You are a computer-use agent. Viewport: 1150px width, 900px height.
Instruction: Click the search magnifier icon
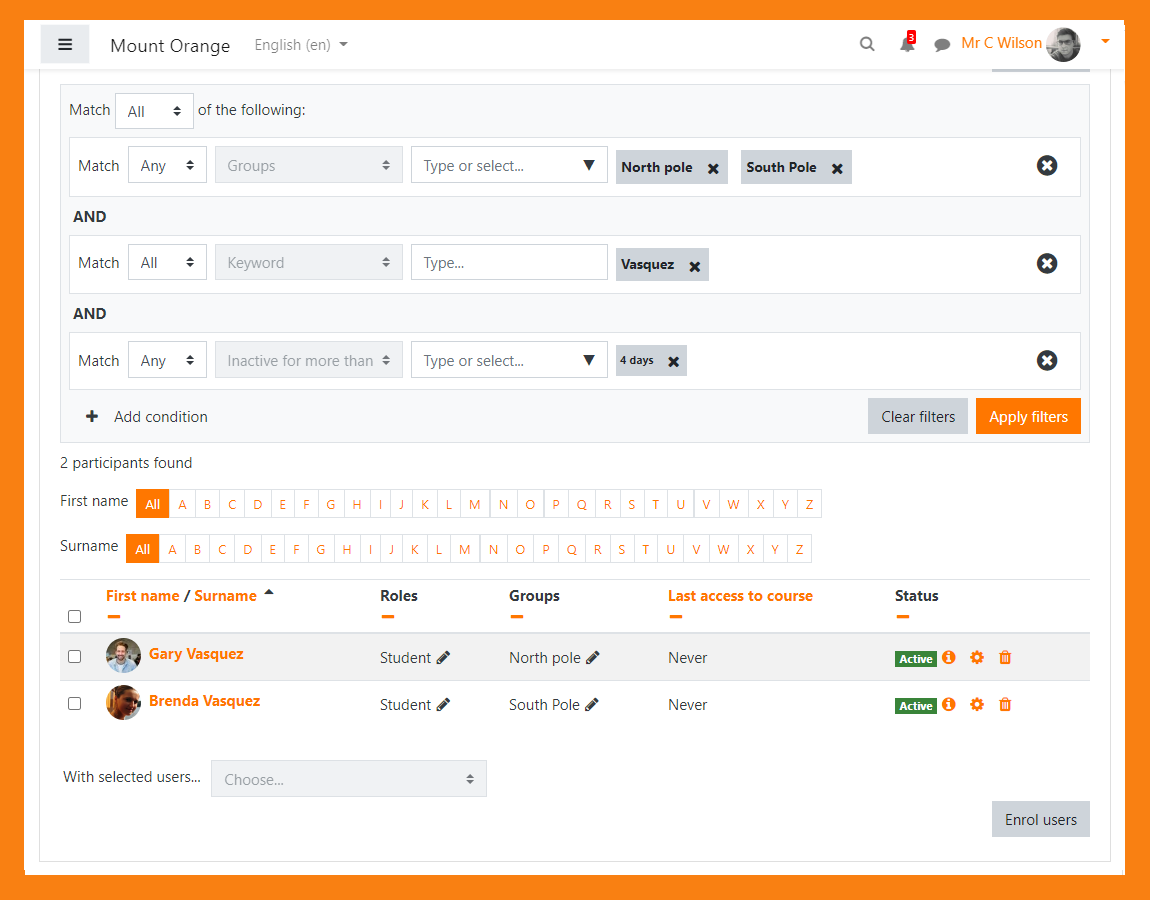pos(866,44)
